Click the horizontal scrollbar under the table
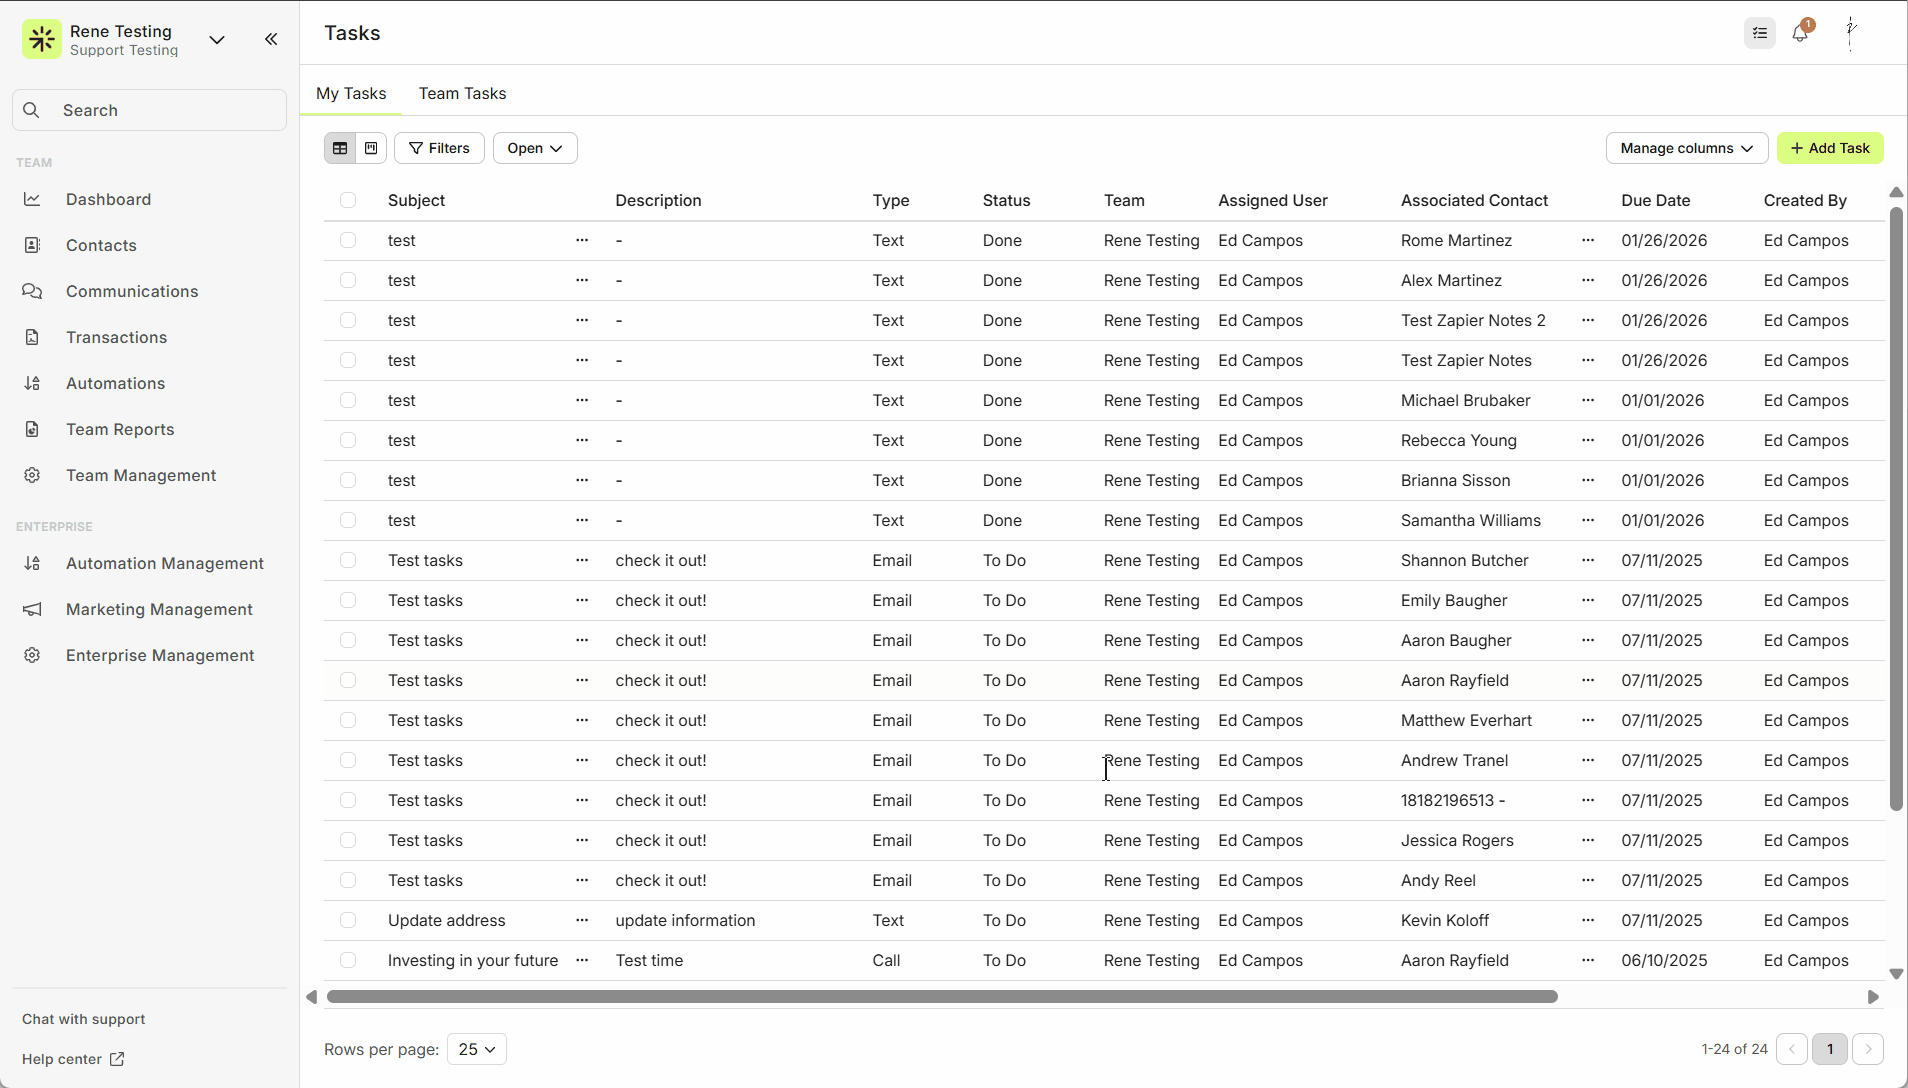1908x1088 pixels. tap(941, 997)
